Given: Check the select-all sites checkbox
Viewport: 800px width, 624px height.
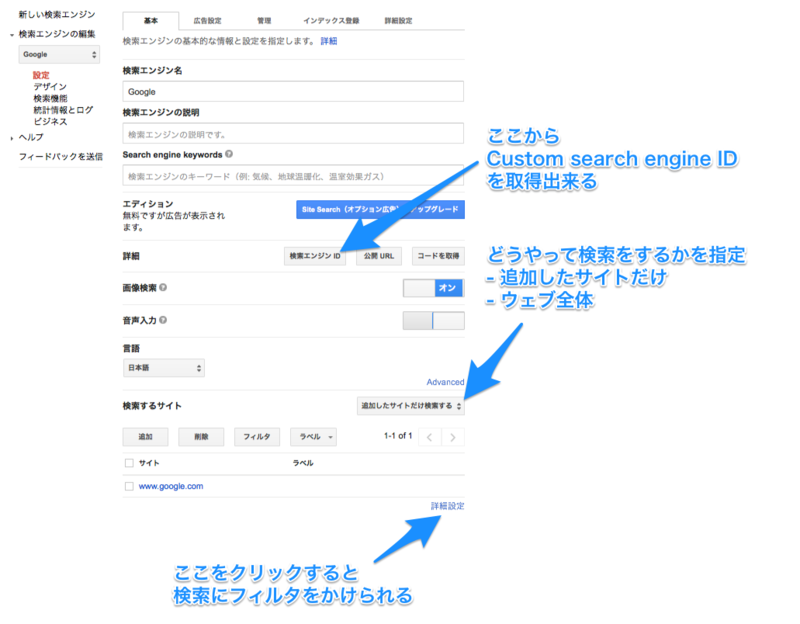Looking at the screenshot, I should click(x=129, y=463).
